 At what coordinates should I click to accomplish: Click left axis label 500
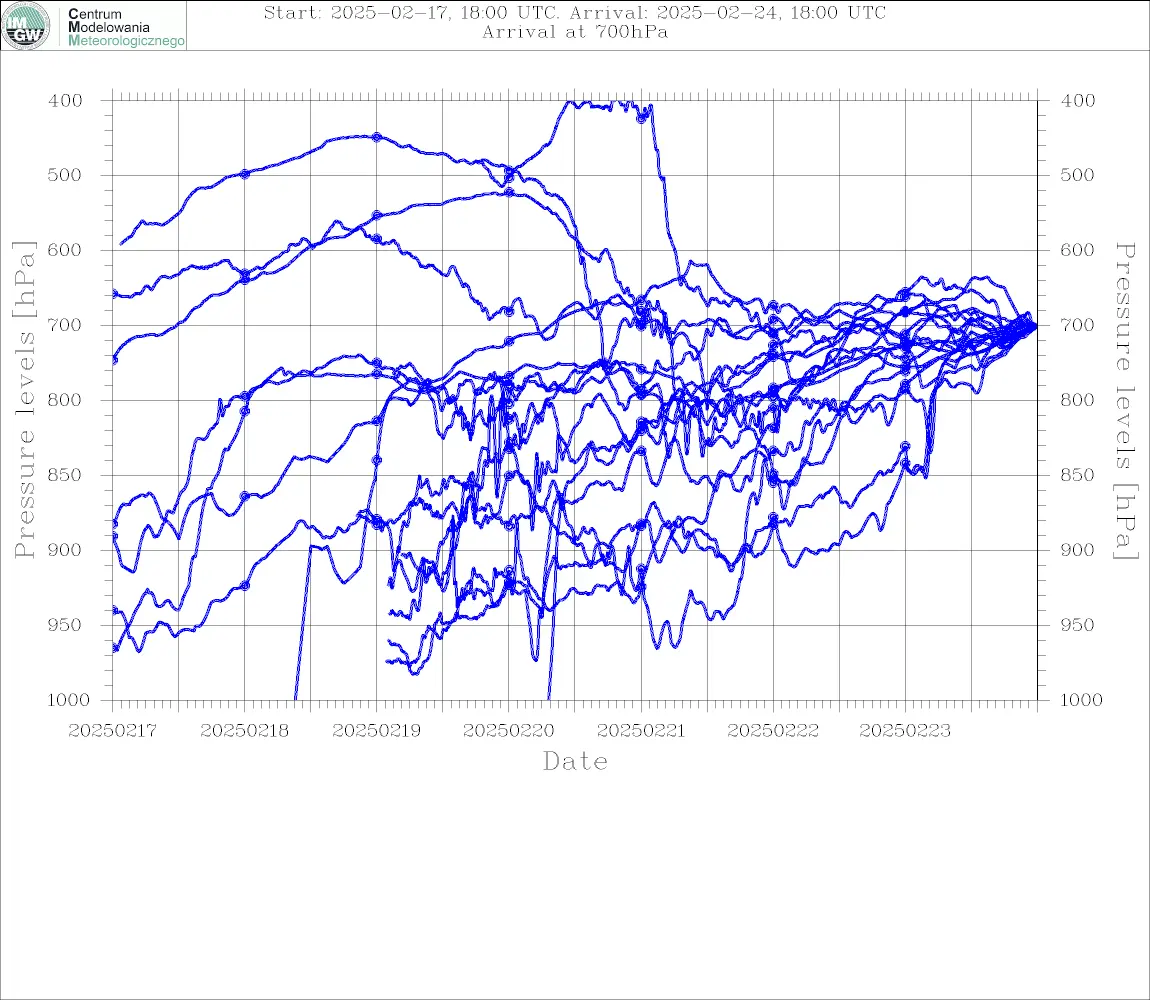65,175
